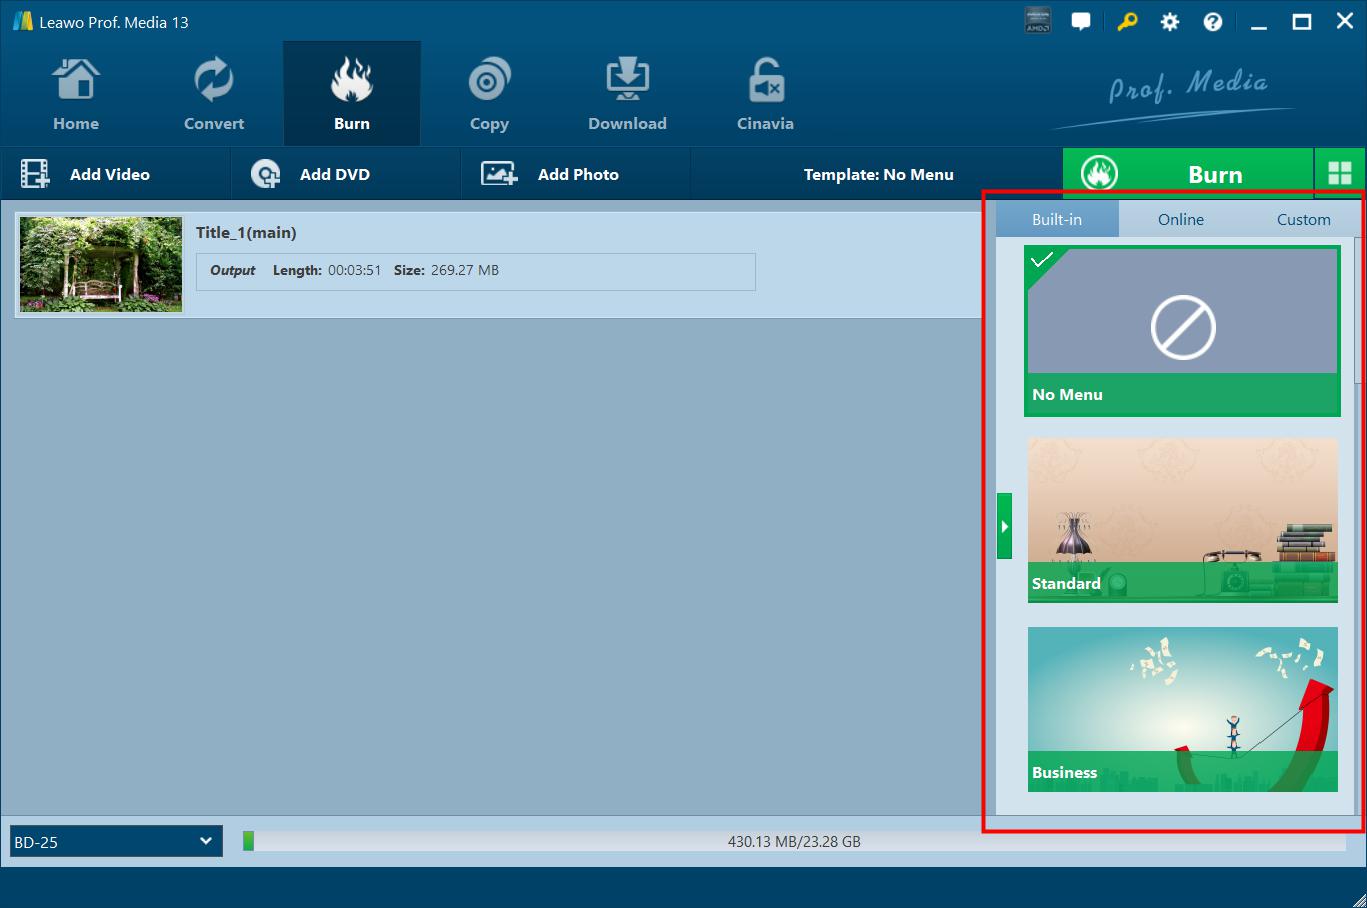Switch to the Built-in templates tab
This screenshot has height=908, width=1367.
[1056, 219]
